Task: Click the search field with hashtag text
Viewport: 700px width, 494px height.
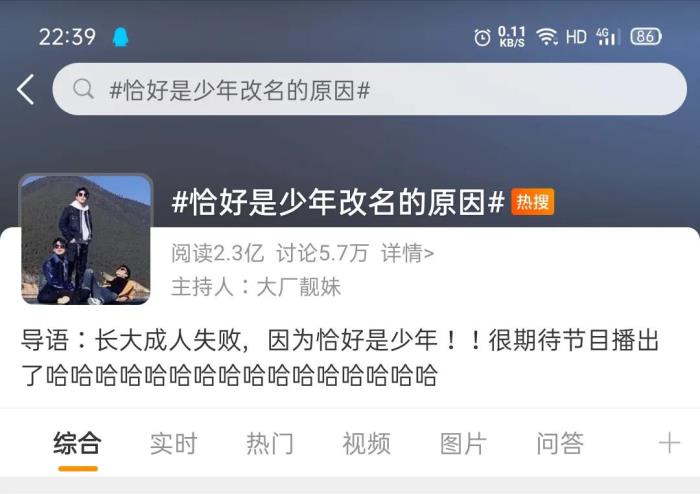Action: pyautogui.click(x=370, y=89)
